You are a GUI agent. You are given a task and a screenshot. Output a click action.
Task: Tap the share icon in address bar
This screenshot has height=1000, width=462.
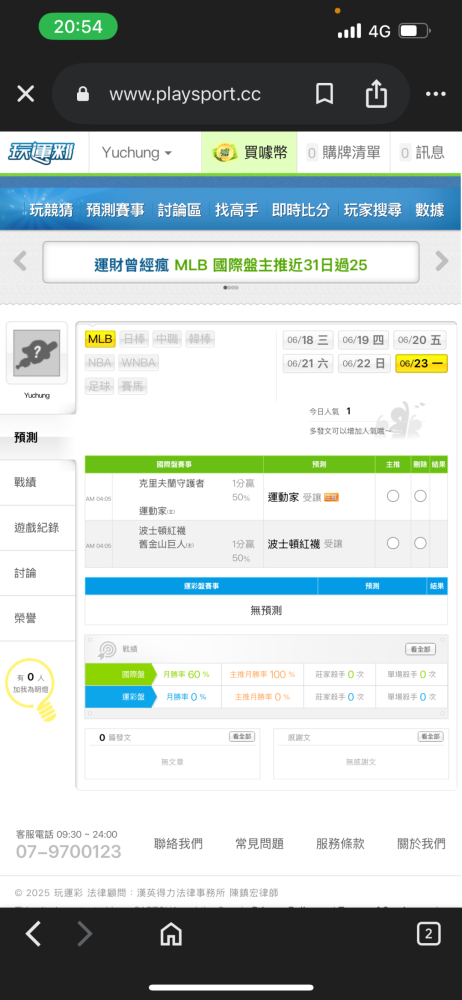(x=376, y=94)
